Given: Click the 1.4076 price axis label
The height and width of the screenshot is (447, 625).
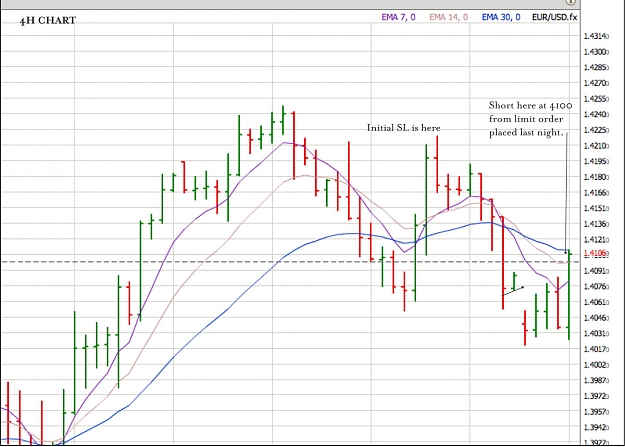Looking at the screenshot, I should point(596,286).
